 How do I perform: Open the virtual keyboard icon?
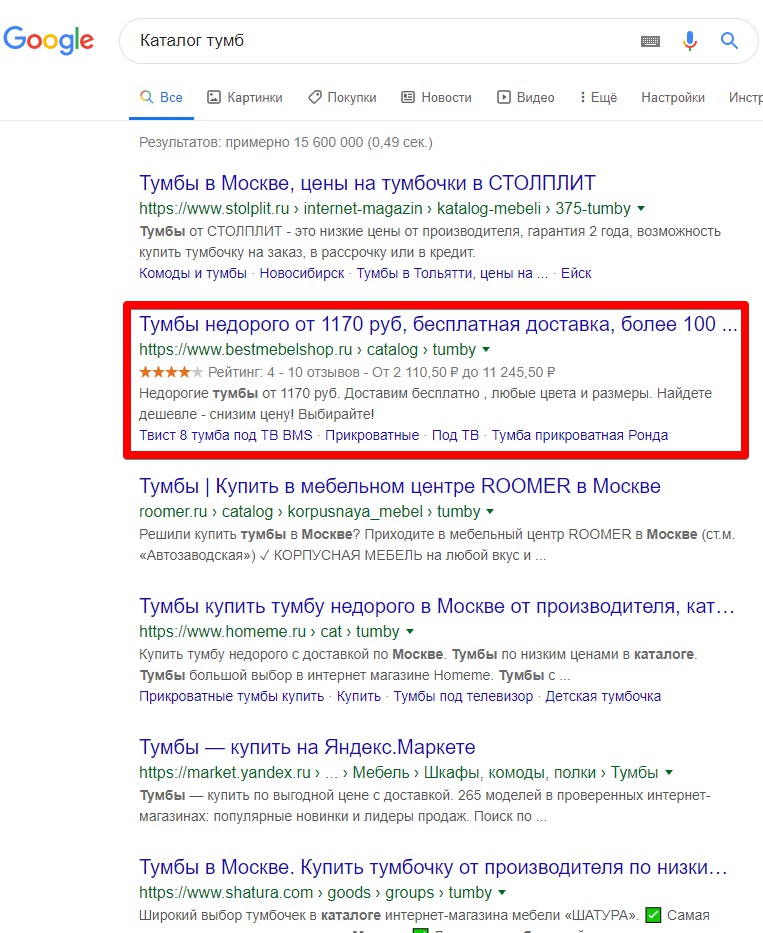650,41
